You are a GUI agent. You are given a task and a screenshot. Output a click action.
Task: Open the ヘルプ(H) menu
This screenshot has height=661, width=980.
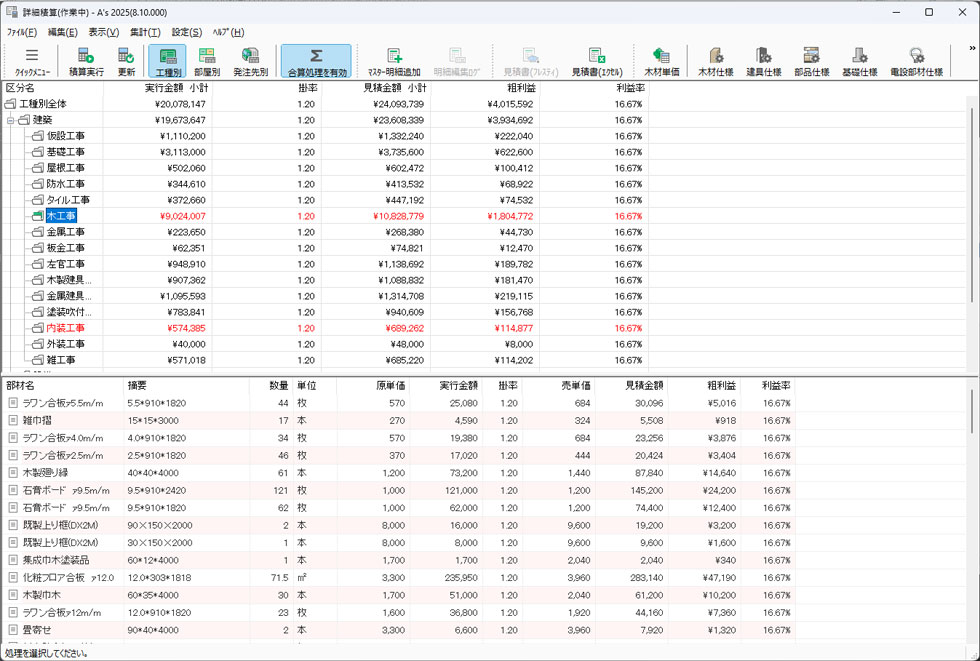click(x=228, y=32)
